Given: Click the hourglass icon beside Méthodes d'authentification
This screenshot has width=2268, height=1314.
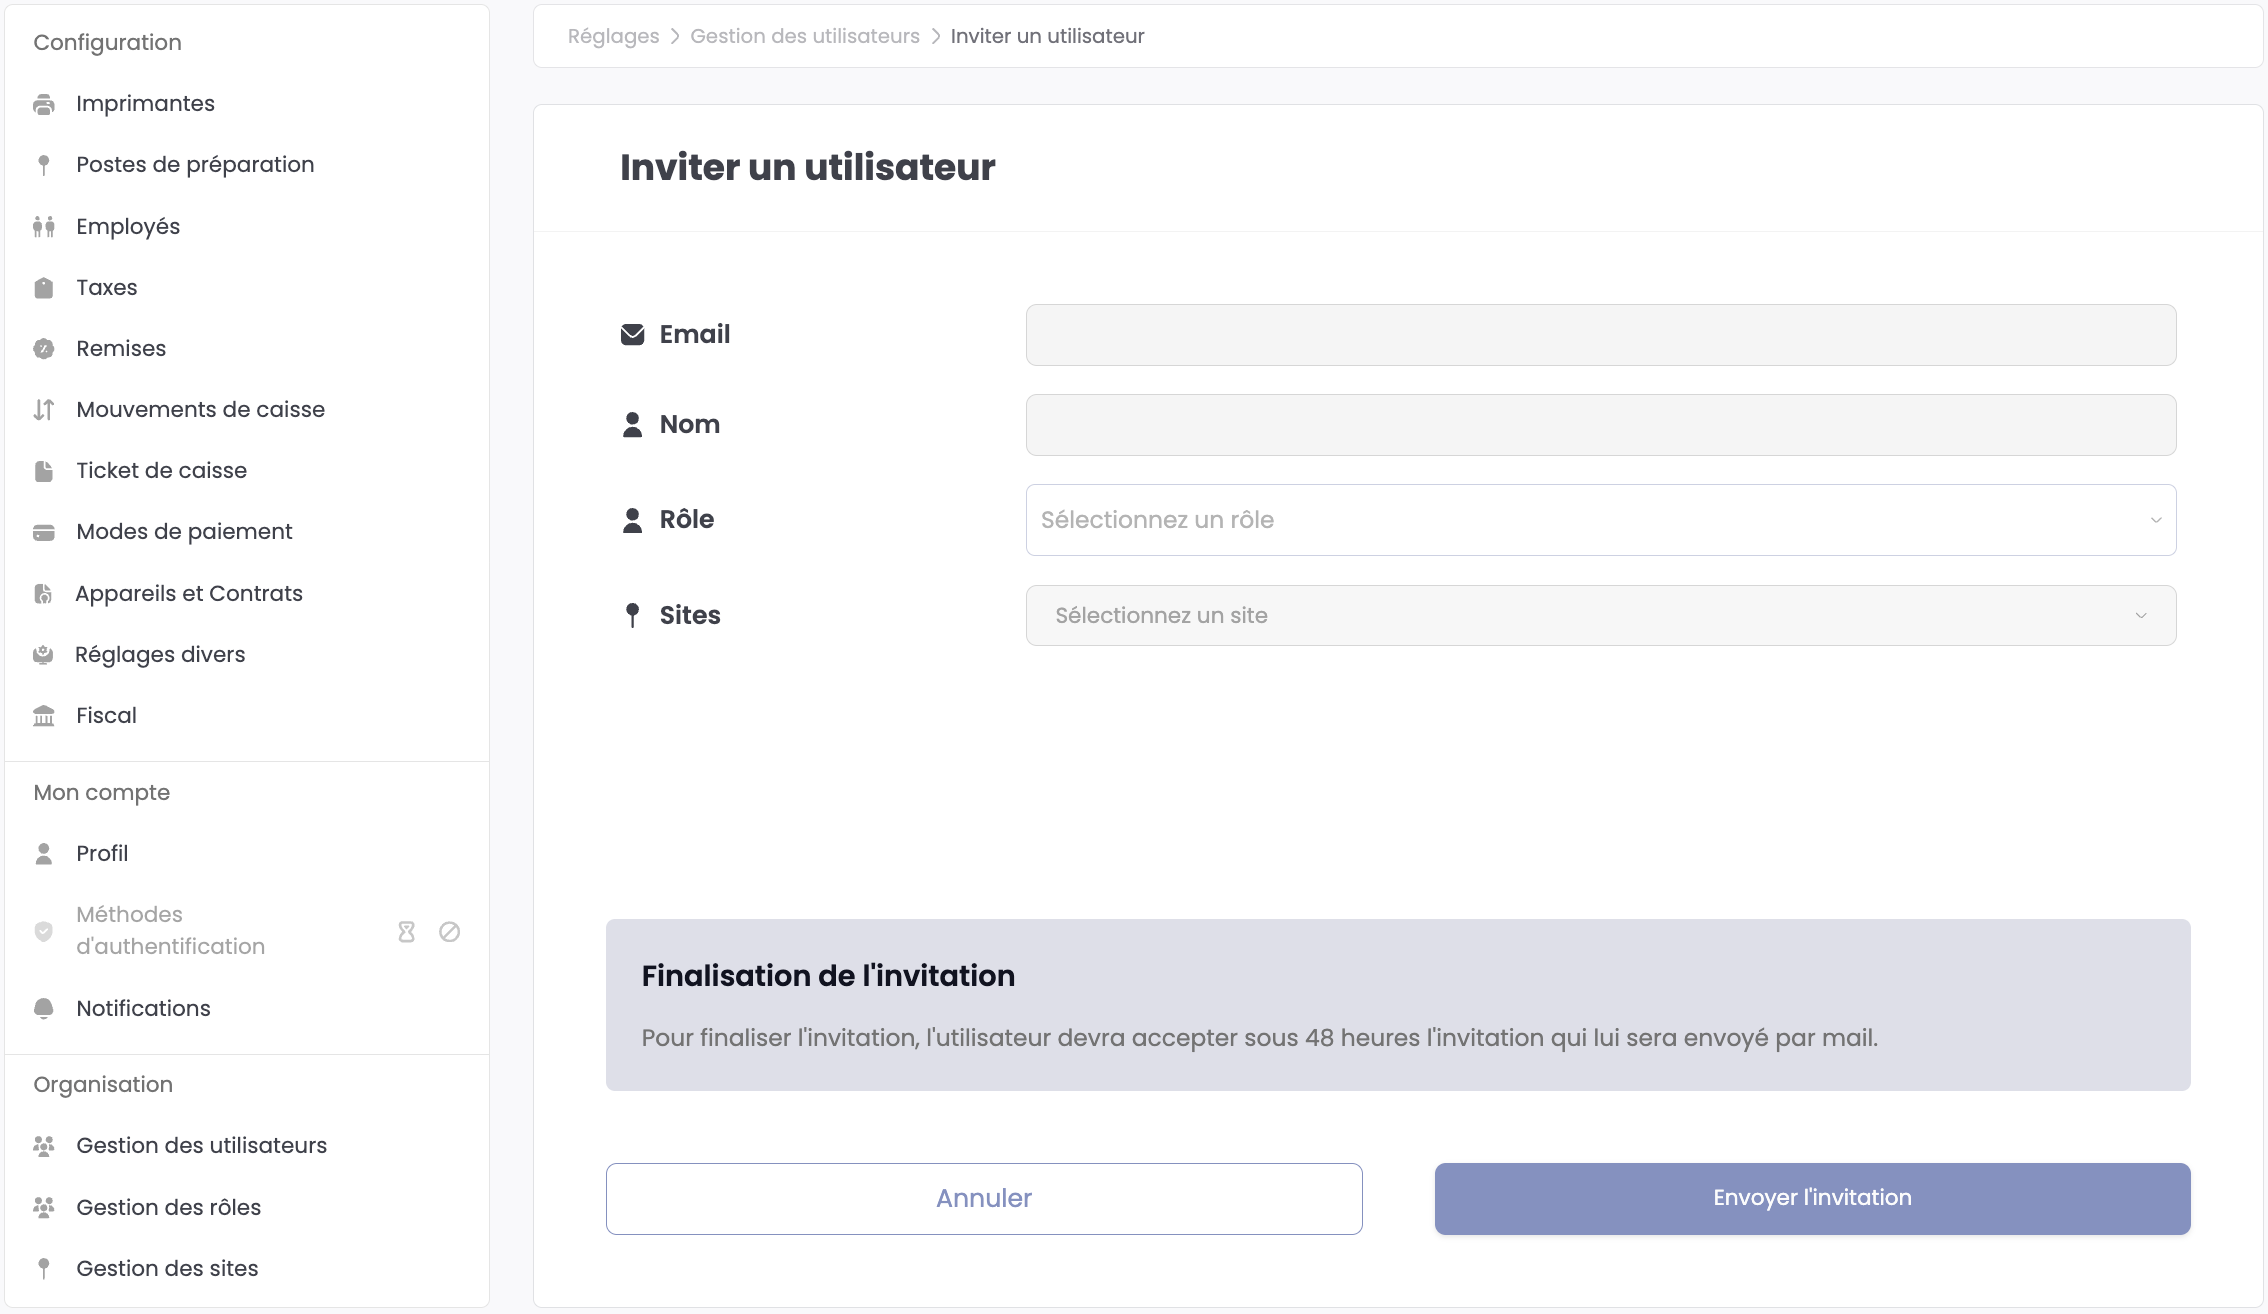Looking at the screenshot, I should coord(406,932).
